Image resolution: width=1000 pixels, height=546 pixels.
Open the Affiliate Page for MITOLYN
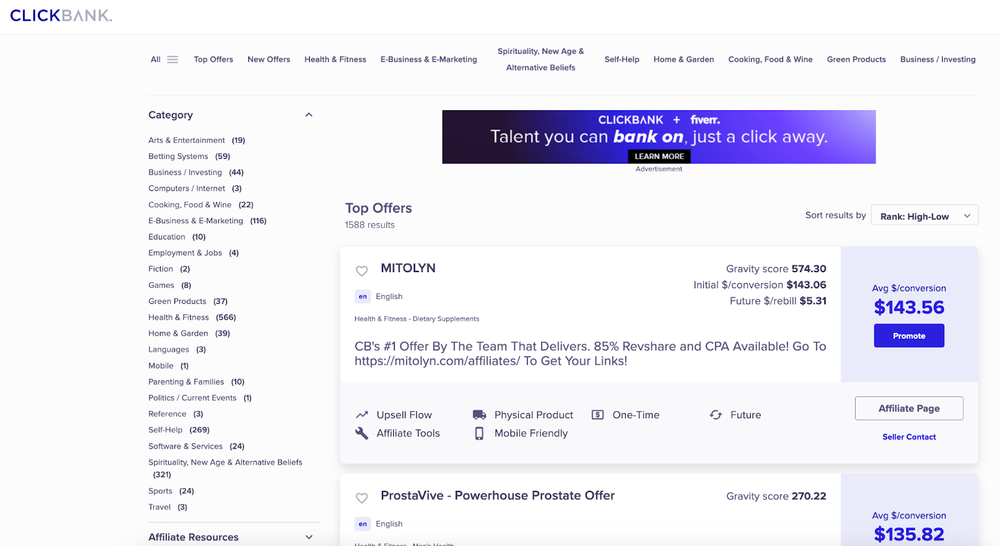[908, 408]
